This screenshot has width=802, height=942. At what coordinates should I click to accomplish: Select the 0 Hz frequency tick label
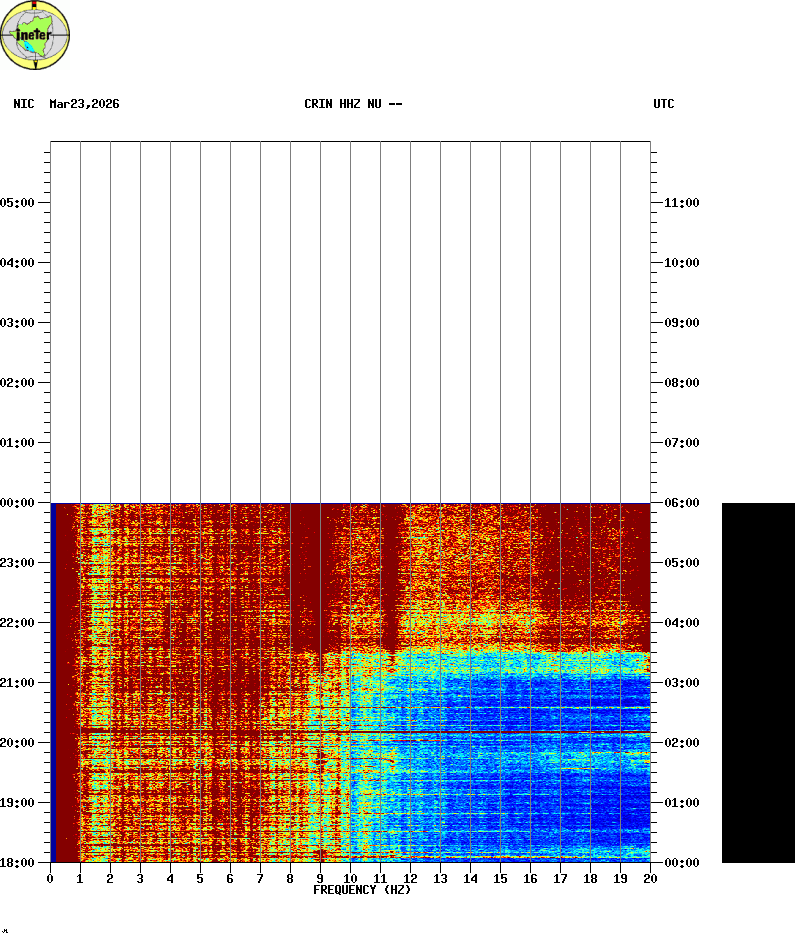pos(50,878)
